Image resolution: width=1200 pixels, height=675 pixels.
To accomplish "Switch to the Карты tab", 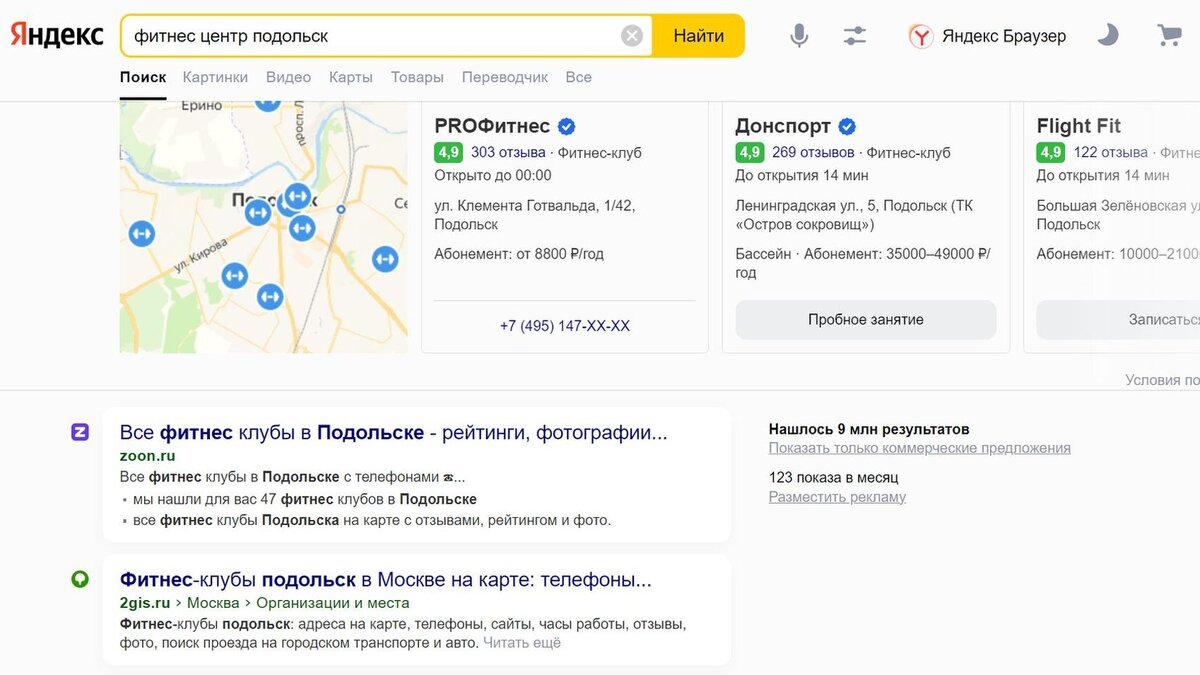I will pos(351,77).
